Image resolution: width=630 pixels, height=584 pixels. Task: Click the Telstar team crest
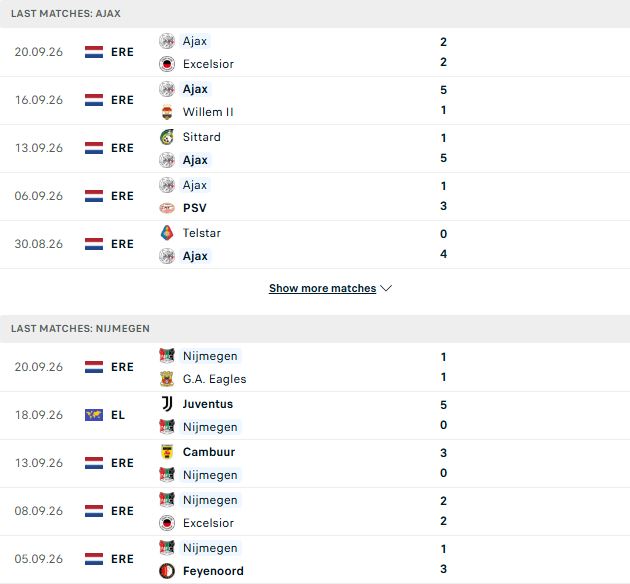[167, 233]
